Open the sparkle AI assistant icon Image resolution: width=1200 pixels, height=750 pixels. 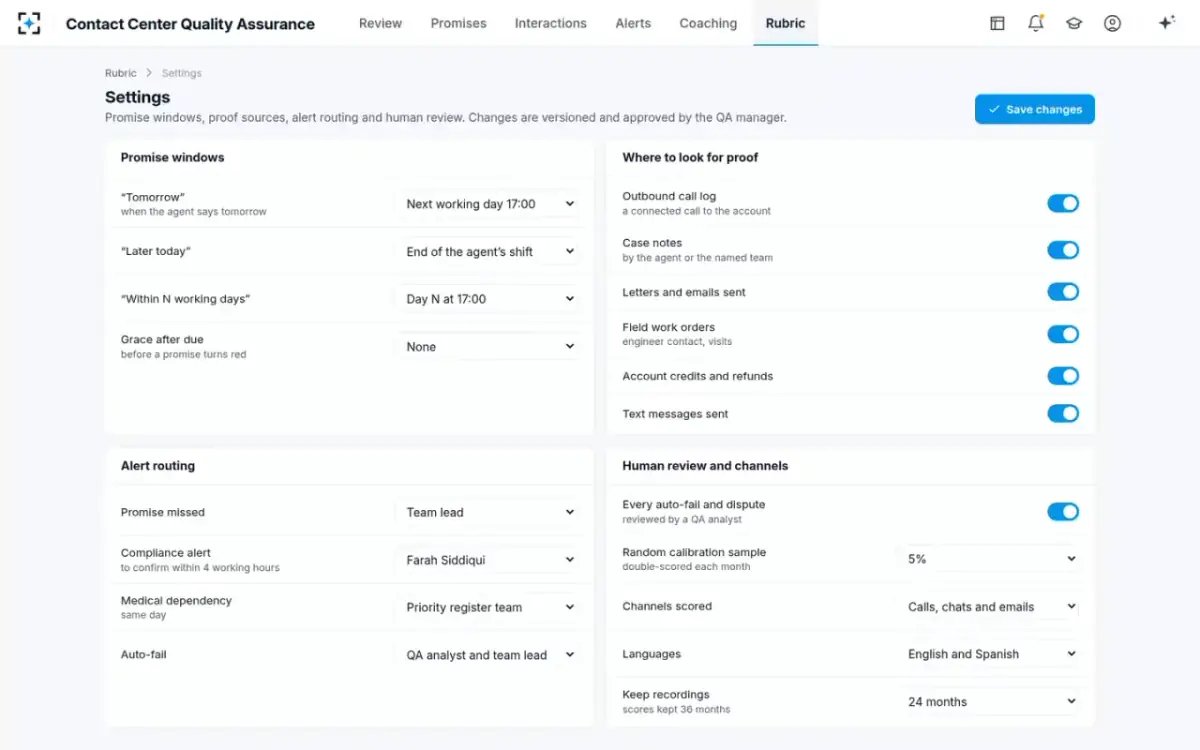click(1166, 23)
